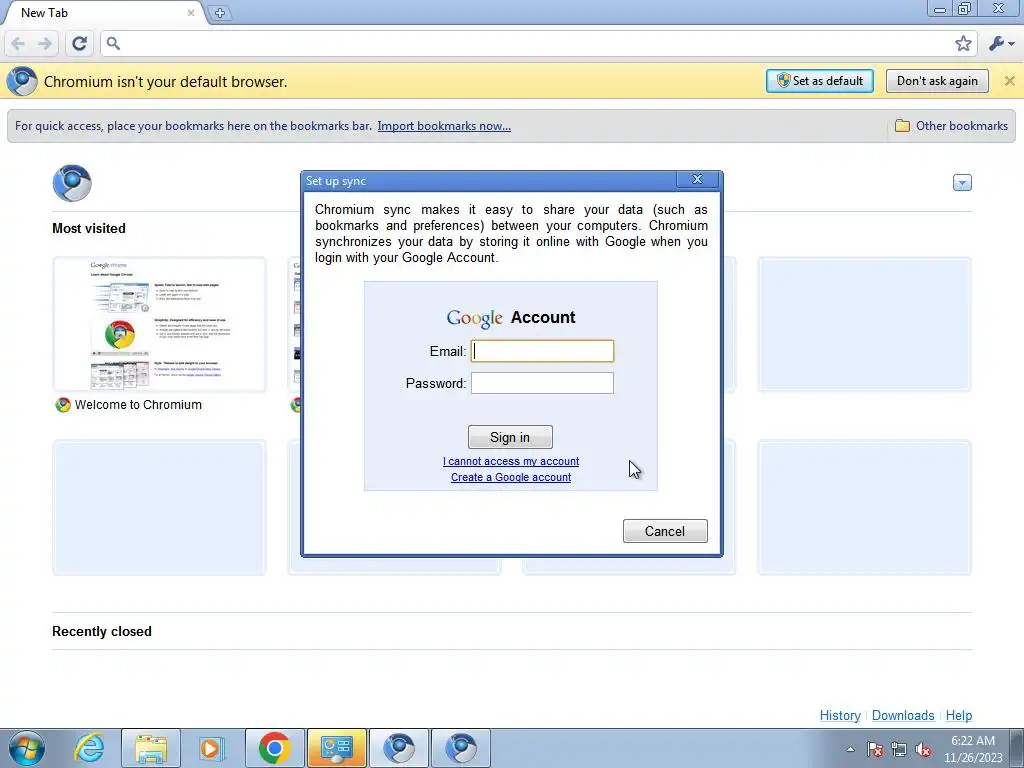This screenshot has width=1024, height=768.
Task: Show hidden system tray icons
Action: point(850,749)
